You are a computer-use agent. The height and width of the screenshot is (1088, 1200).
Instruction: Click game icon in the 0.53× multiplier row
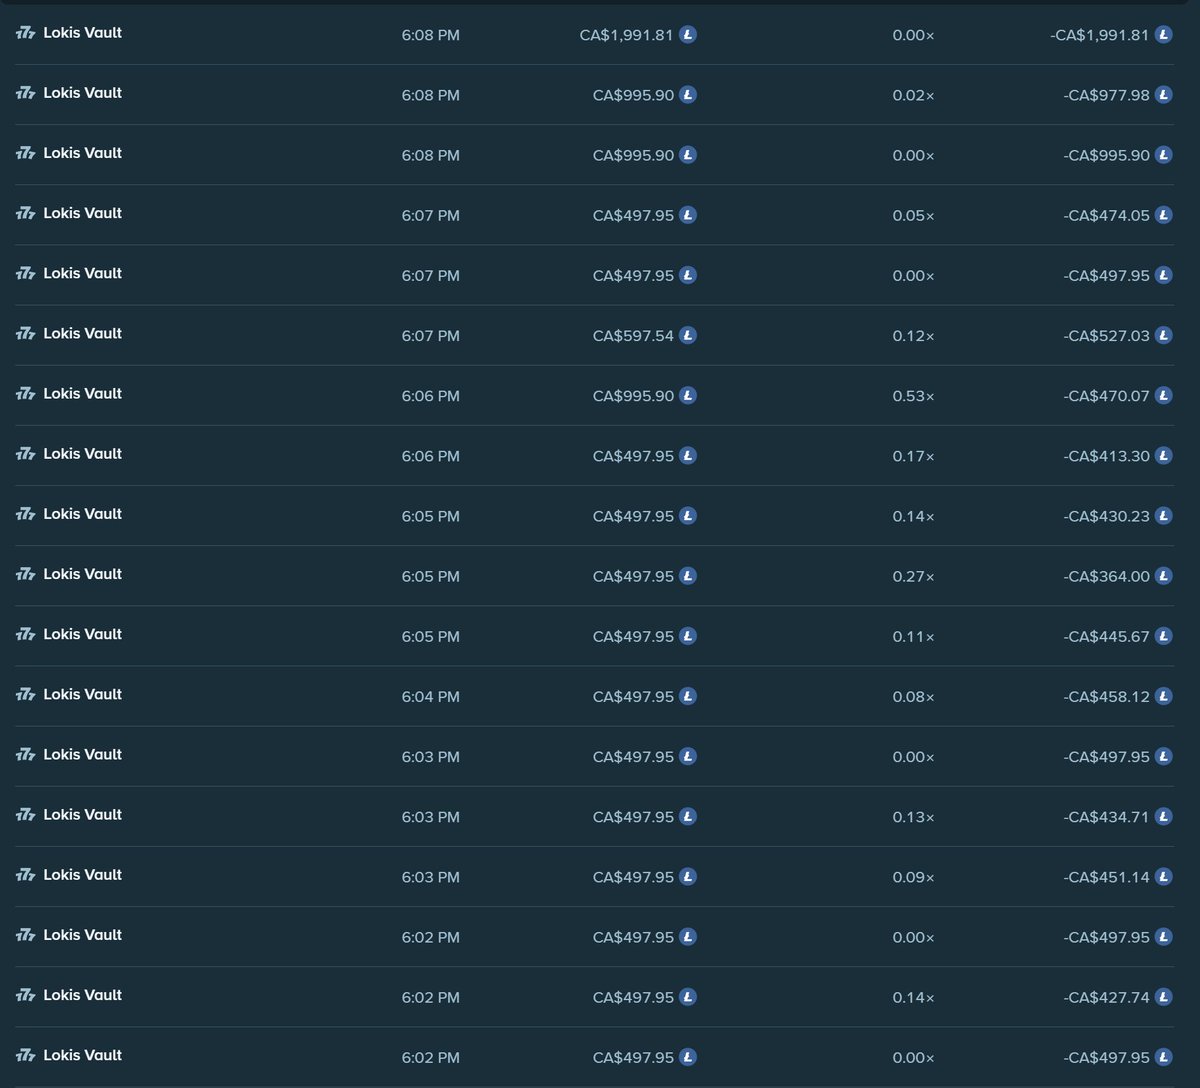[26, 394]
